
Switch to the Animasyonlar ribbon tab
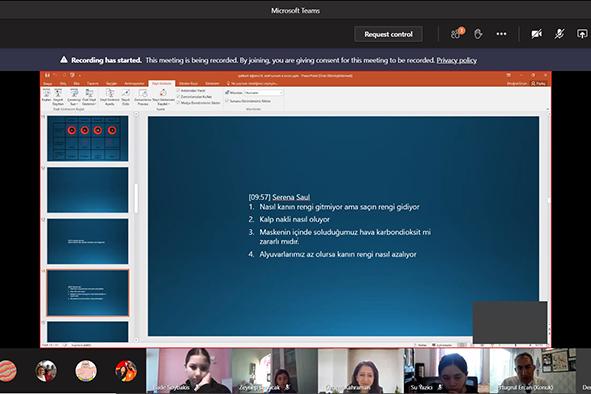pyautogui.click(x=134, y=83)
